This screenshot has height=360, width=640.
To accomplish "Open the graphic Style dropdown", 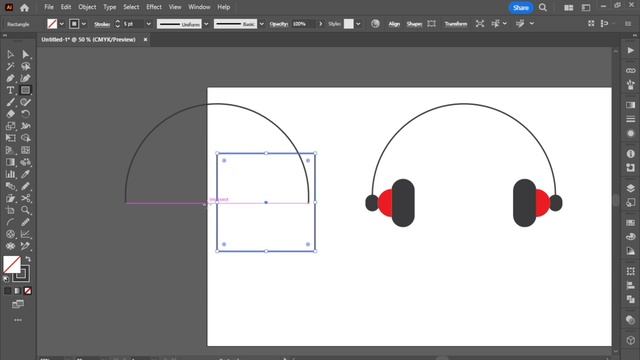I will (x=358, y=24).
